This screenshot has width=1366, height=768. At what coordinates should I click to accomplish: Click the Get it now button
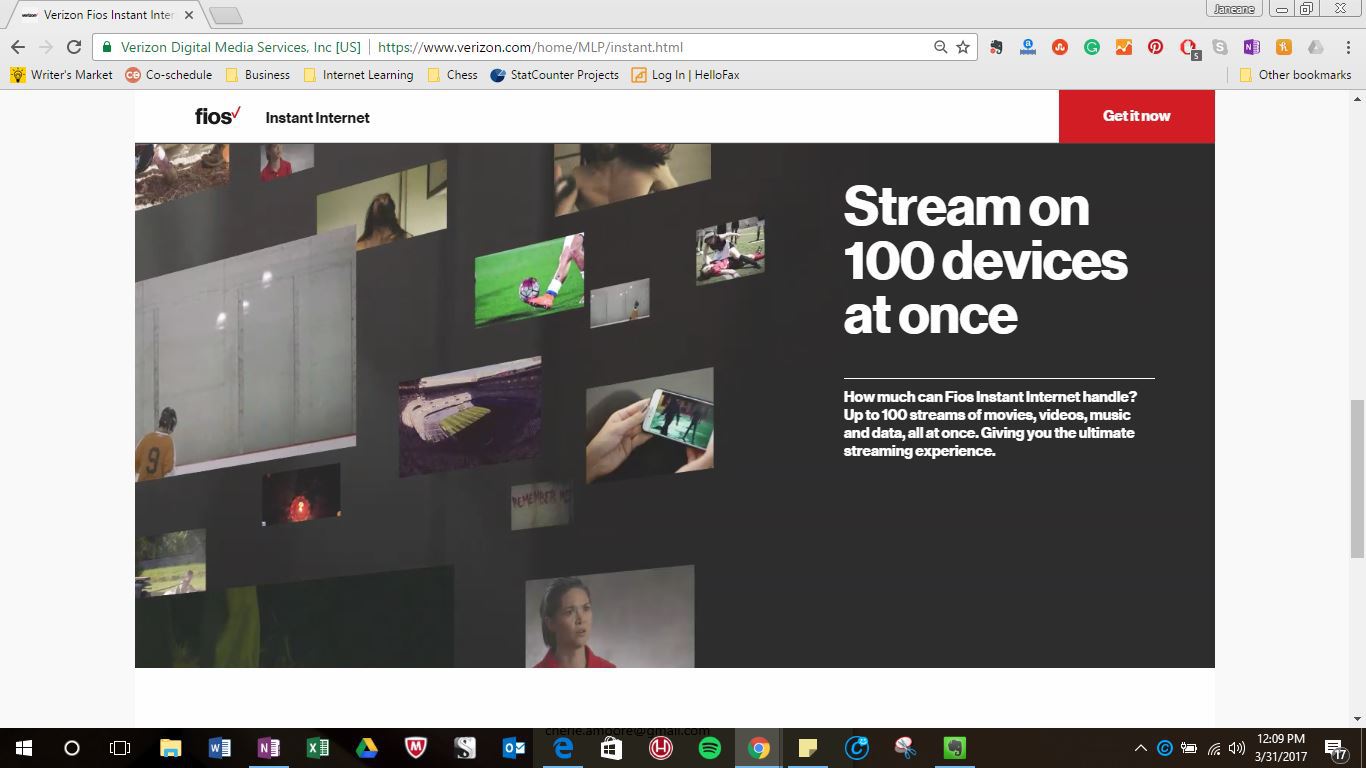click(x=1136, y=116)
